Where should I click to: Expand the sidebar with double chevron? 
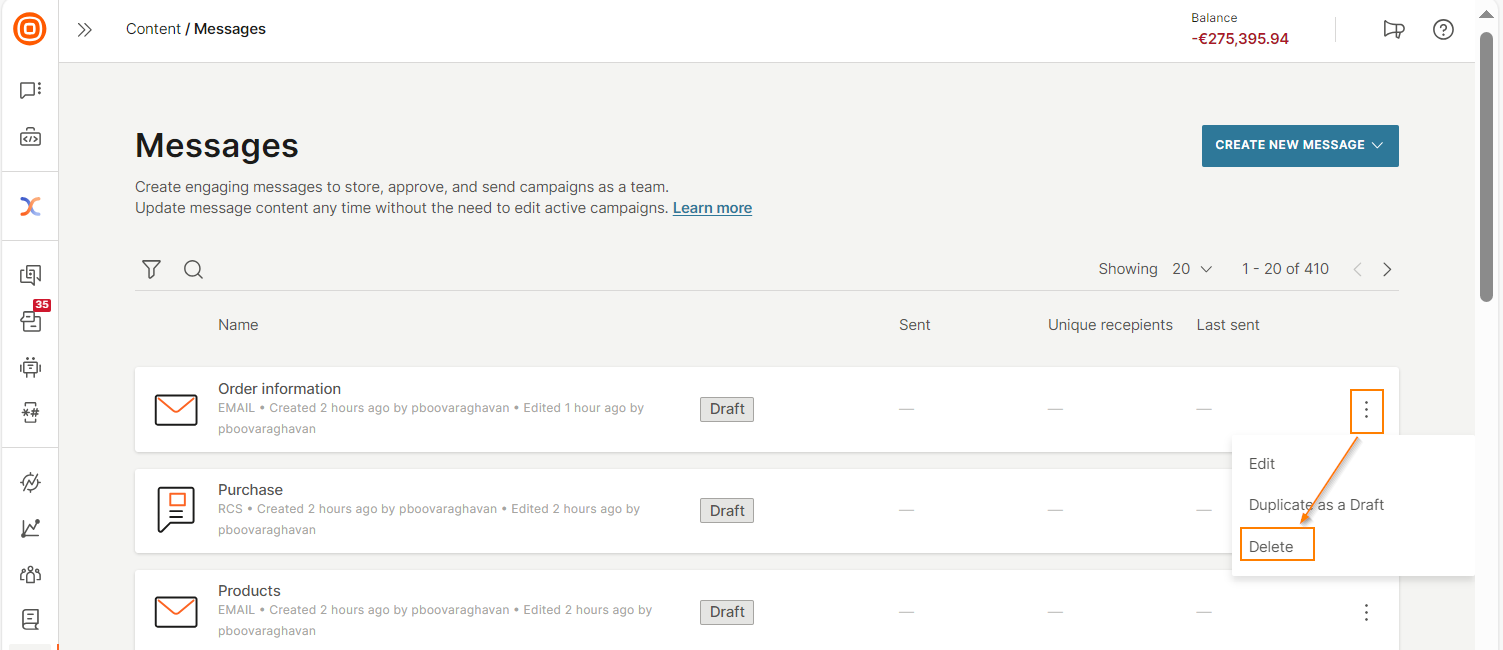click(85, 29)
